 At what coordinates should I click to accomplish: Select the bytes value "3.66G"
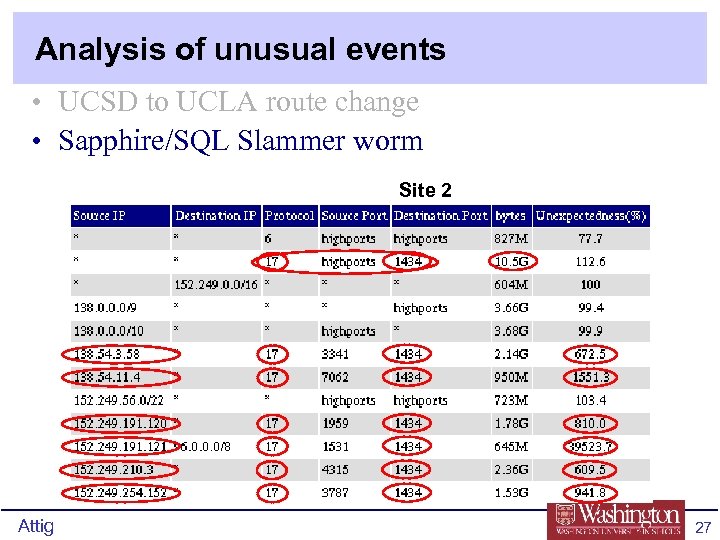pyautogui.click(x=511, y=308)
